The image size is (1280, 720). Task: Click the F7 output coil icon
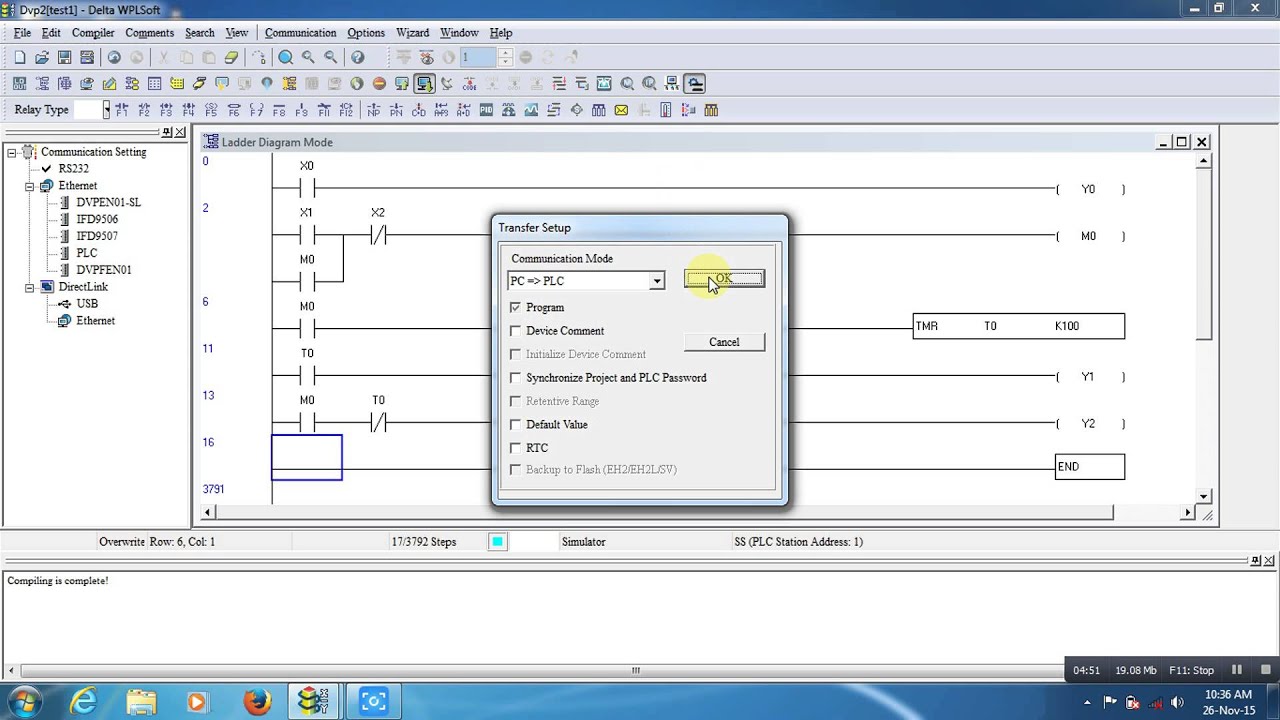[256, 110]
